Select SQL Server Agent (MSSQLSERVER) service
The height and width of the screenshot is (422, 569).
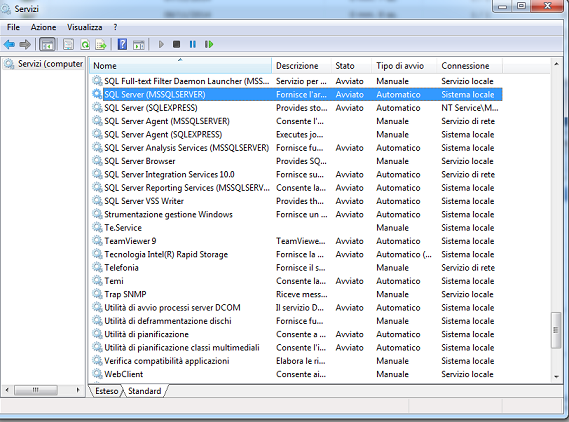[296, 121]
